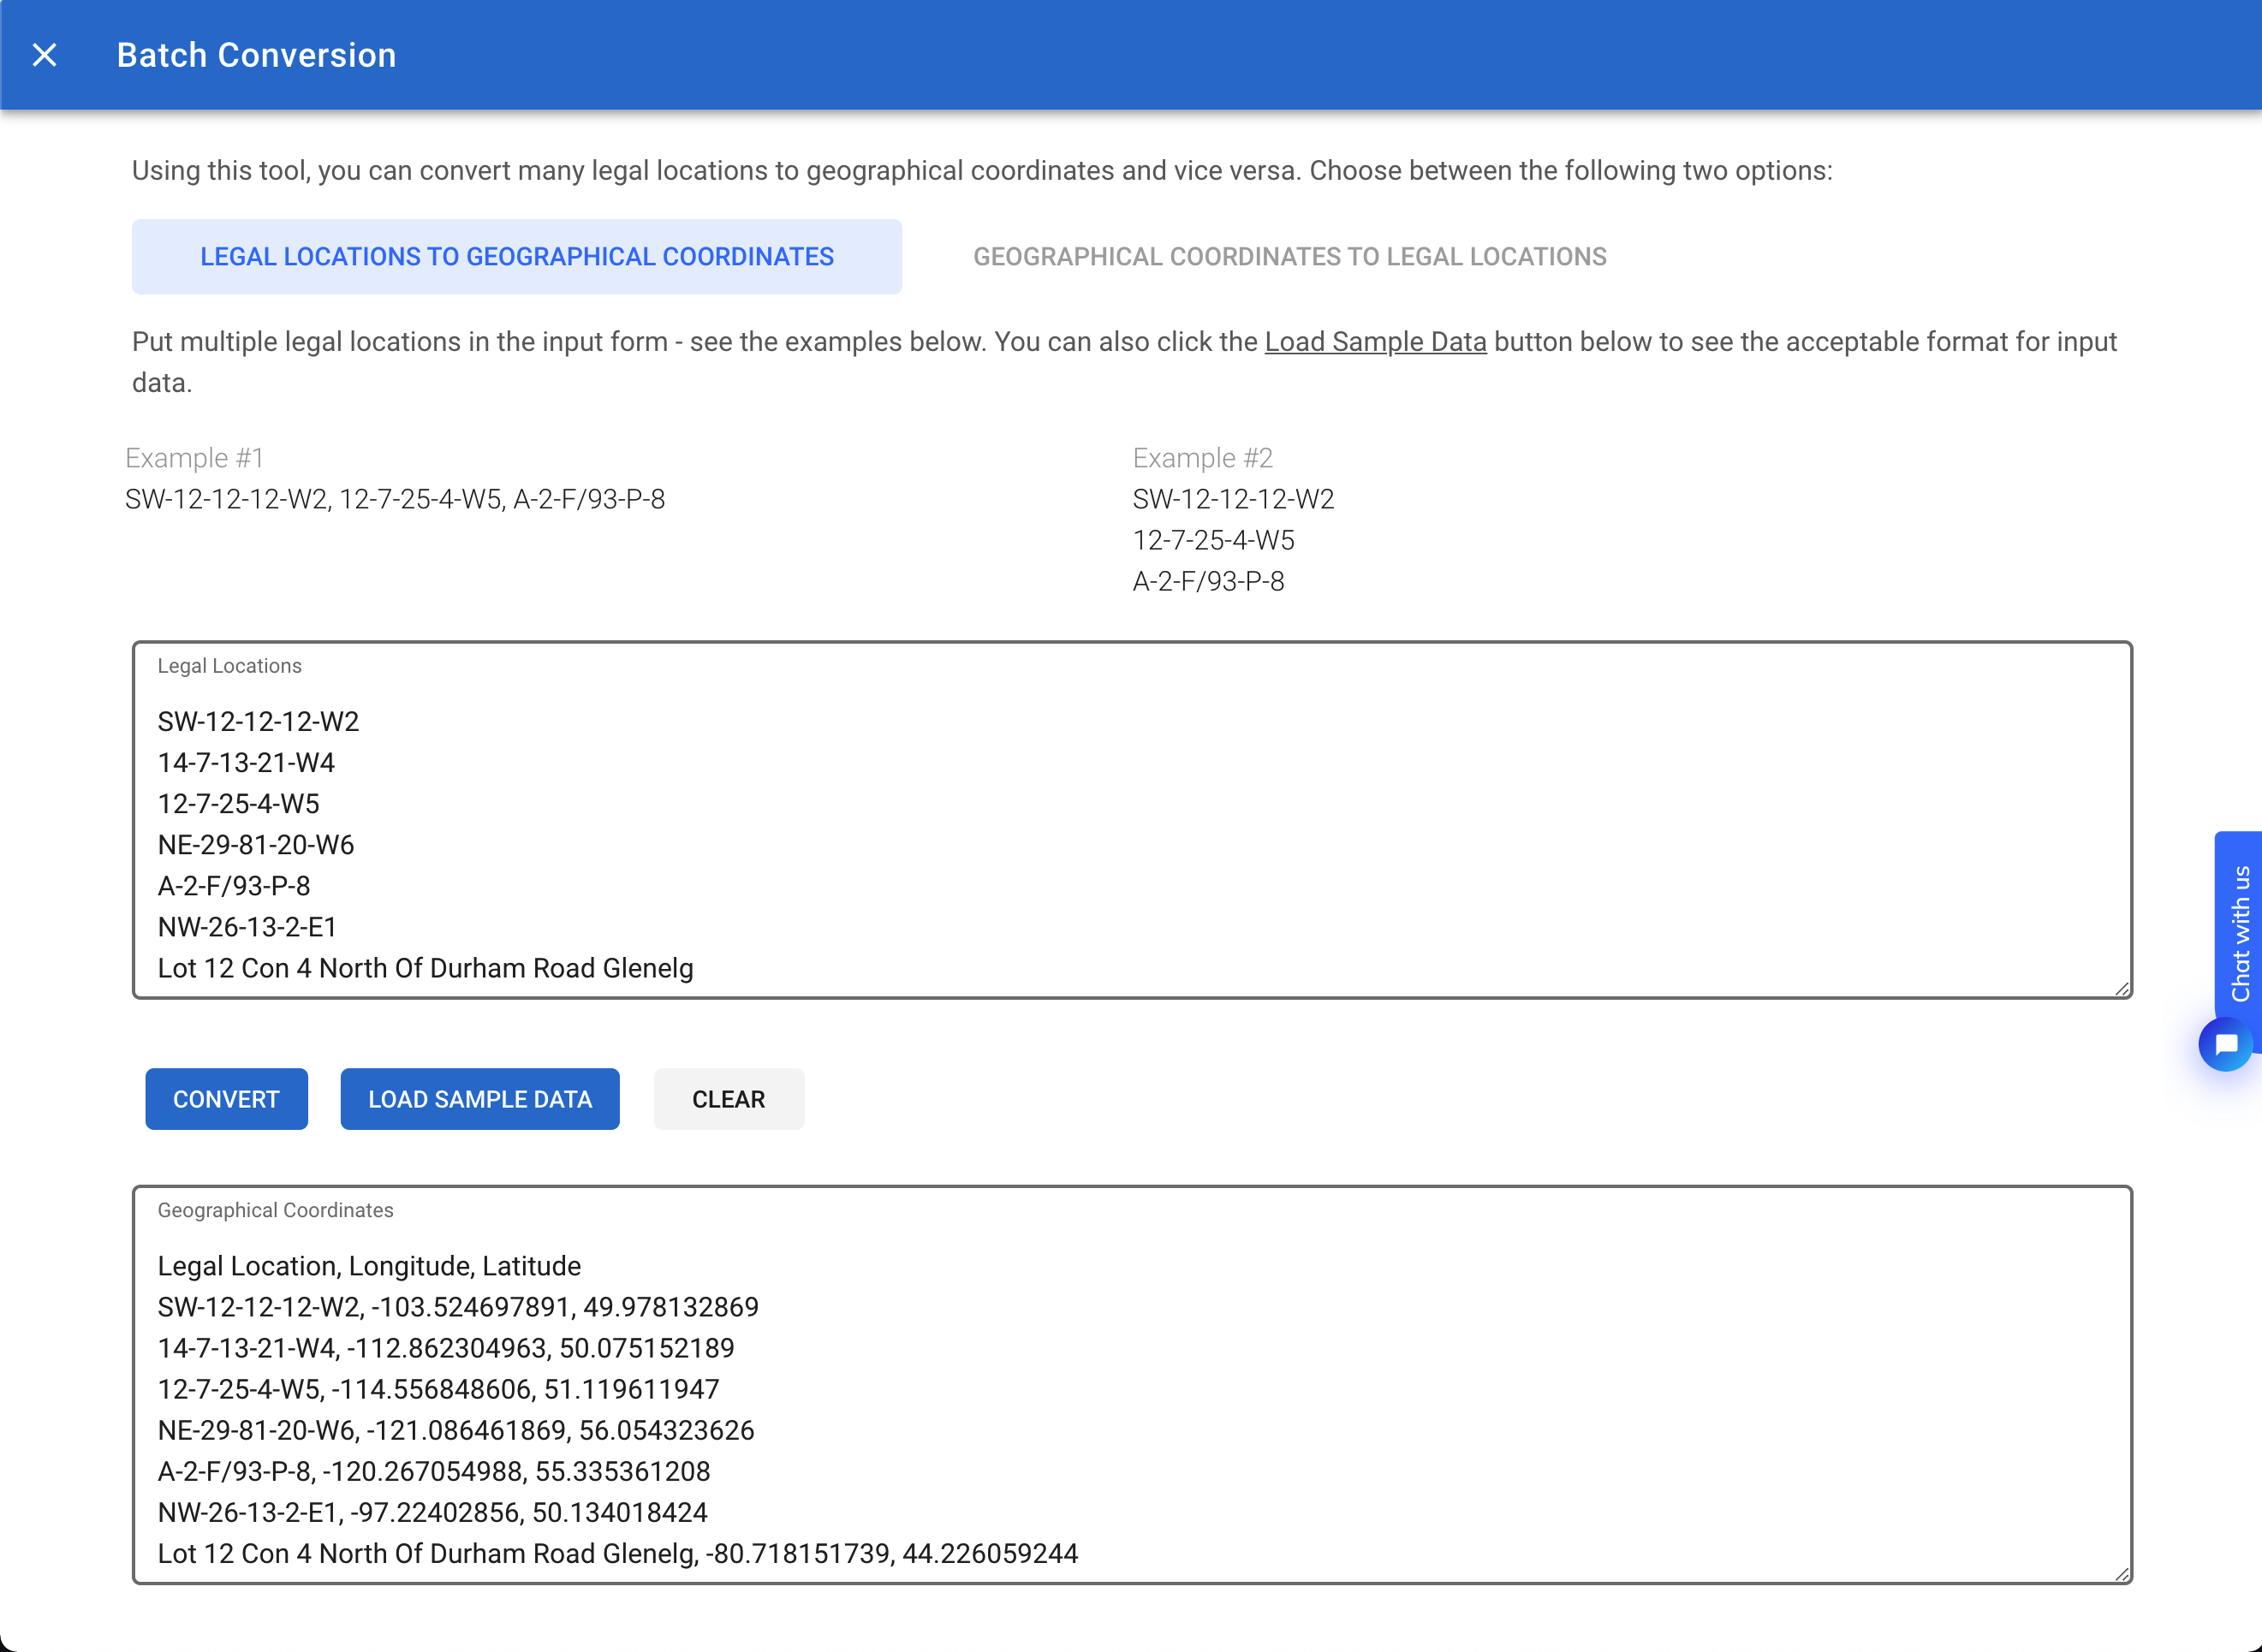Click the Example #2 A-2-F/93-P-8 line
Viewport: 2262px width, 1652px height.
1207,581
